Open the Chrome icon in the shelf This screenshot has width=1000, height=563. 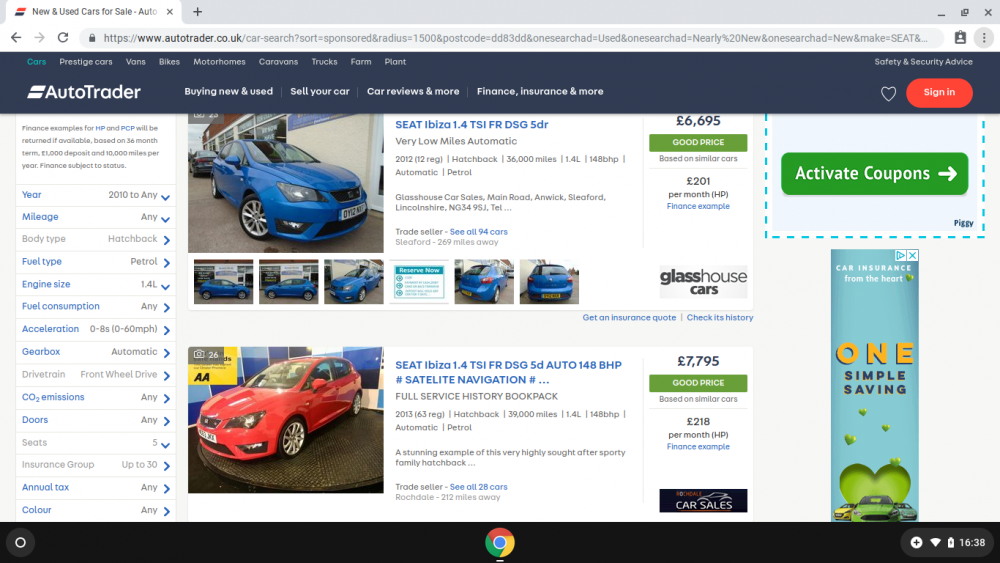click(500, 543)
